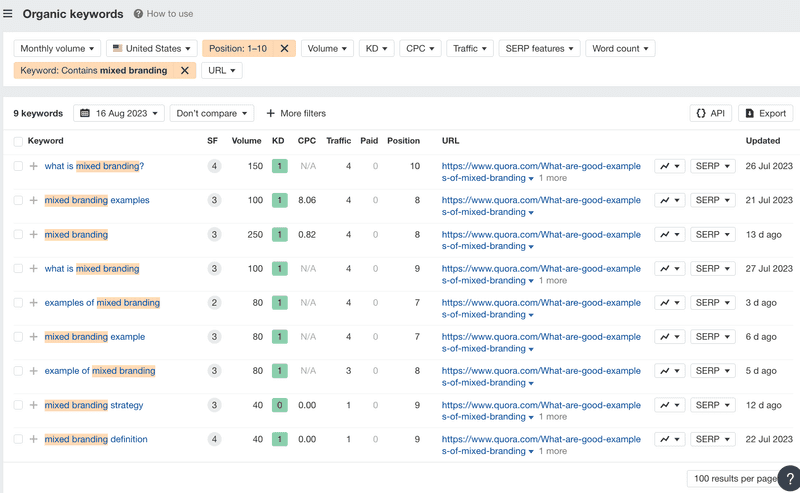Open Don't compare dropdown
Viewport: 800px width, 493px height.
click(x=212, y=113)
